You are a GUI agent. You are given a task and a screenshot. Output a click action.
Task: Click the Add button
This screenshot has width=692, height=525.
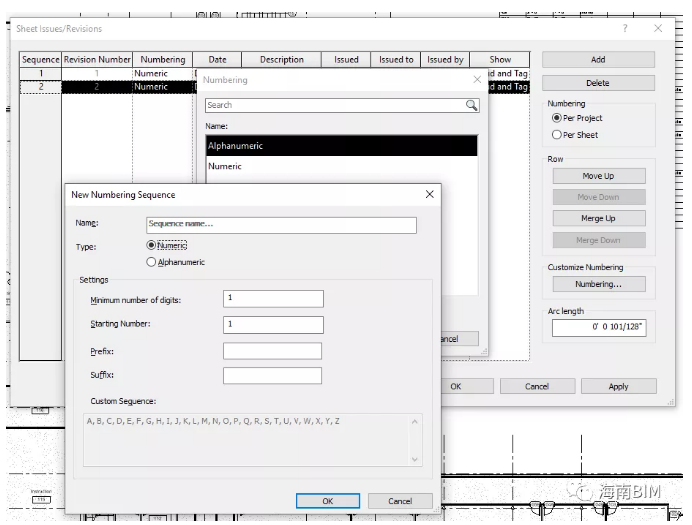point(598,60)
